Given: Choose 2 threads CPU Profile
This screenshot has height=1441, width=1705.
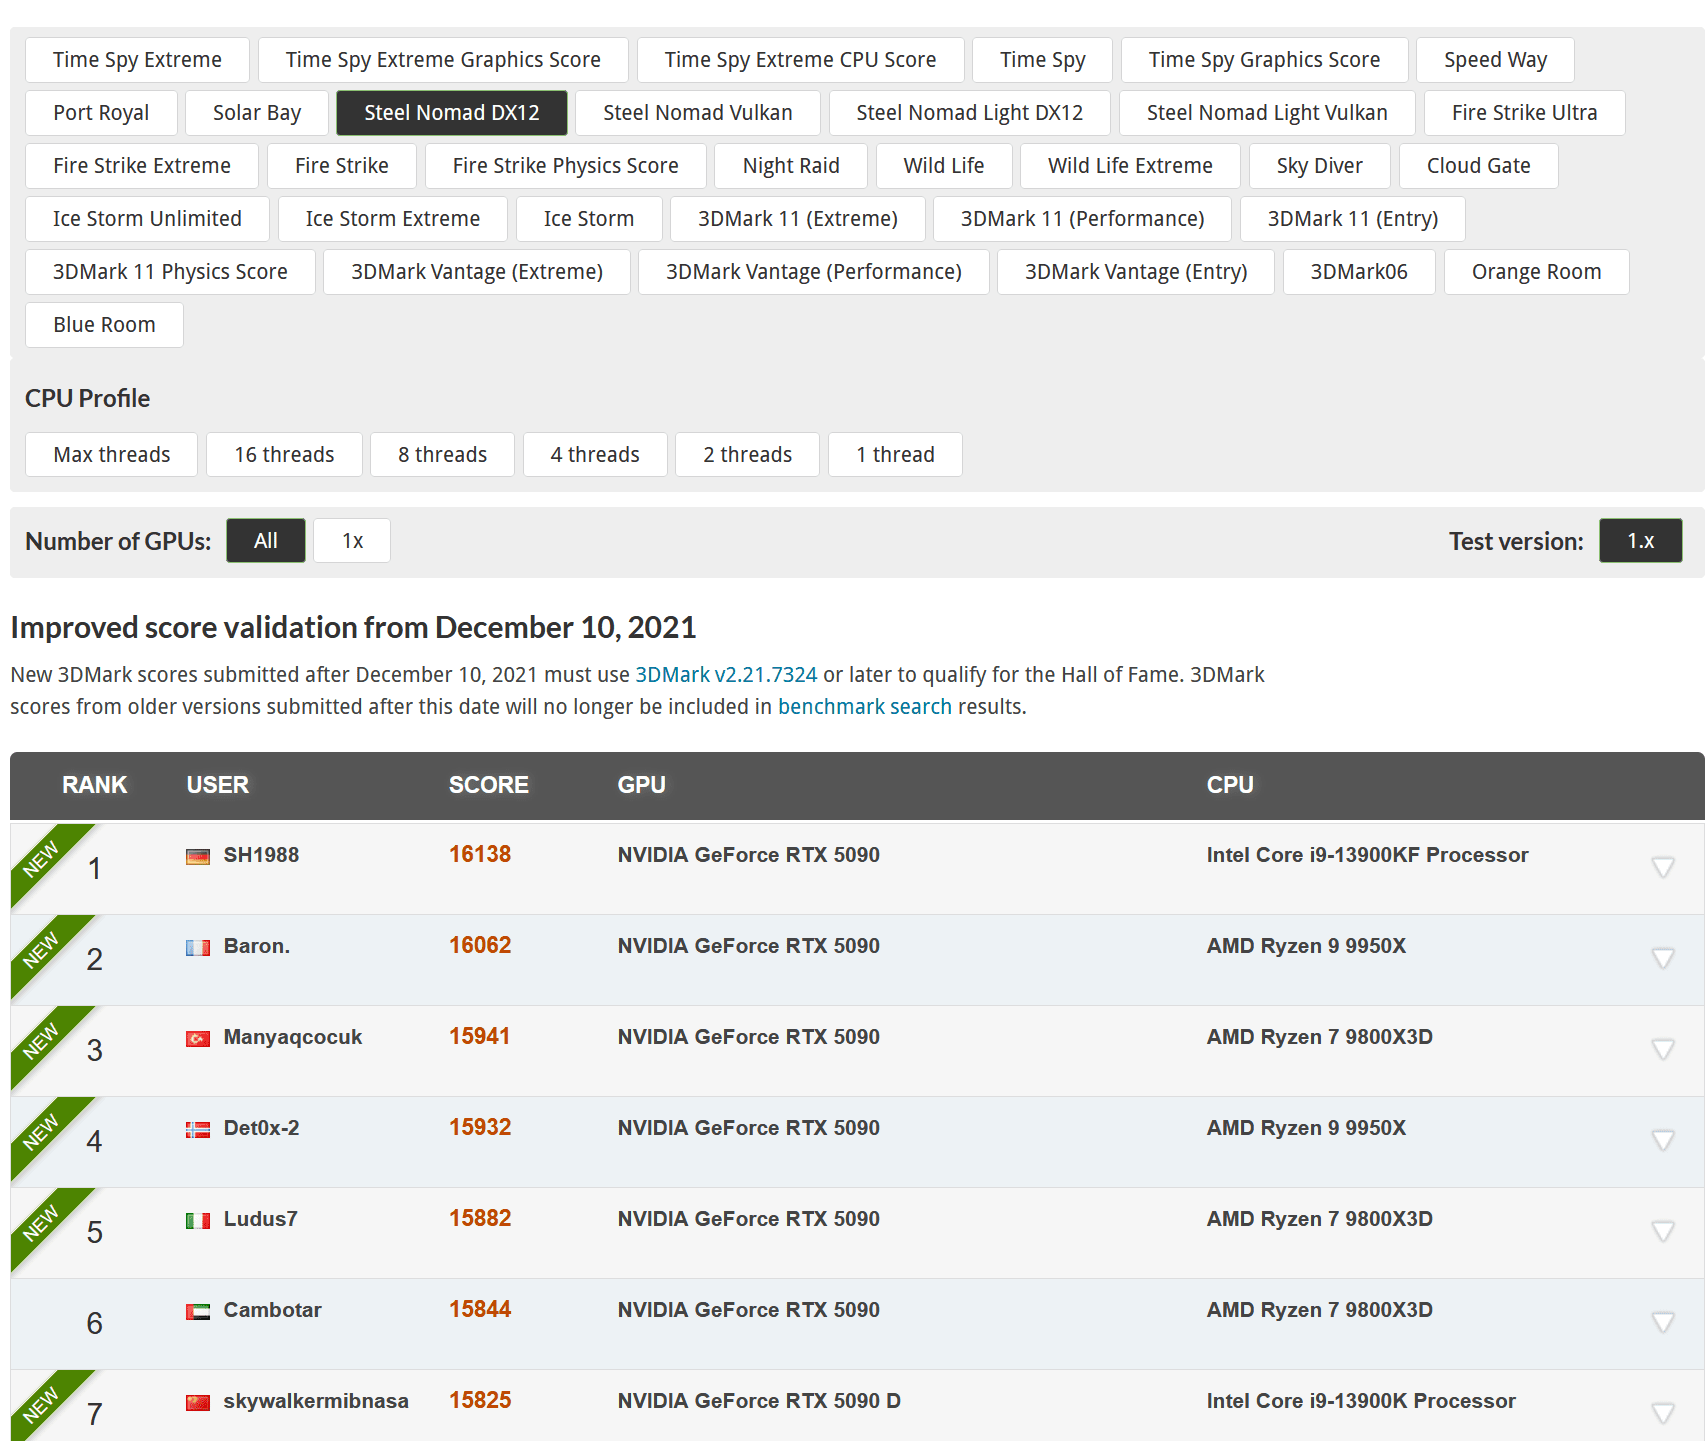Looking at the screenshot, I should [x=748, y=455].
